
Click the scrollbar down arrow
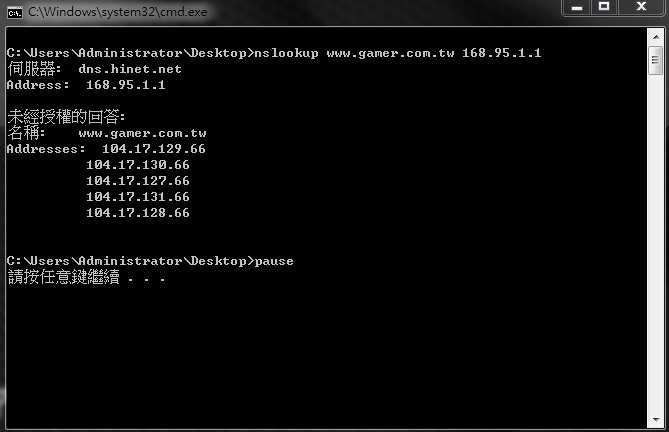656,420
